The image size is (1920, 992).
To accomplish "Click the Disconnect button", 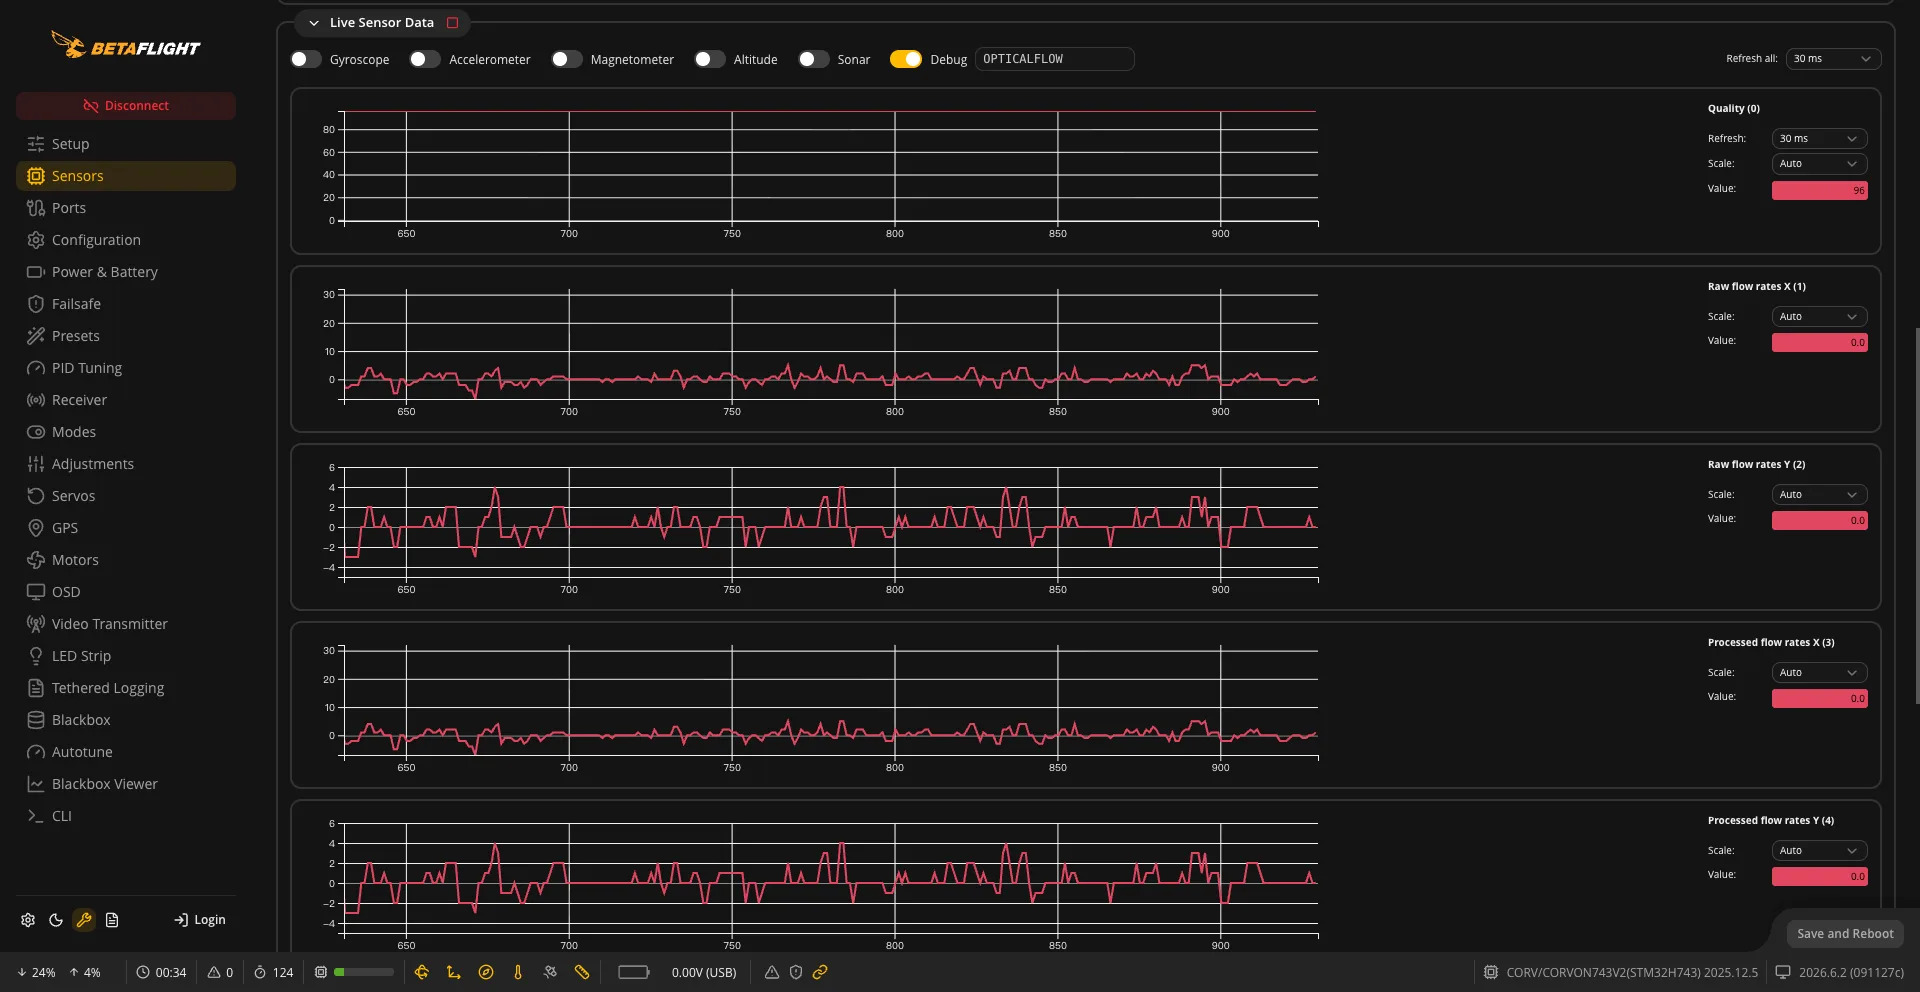I will tap(126, 106).
